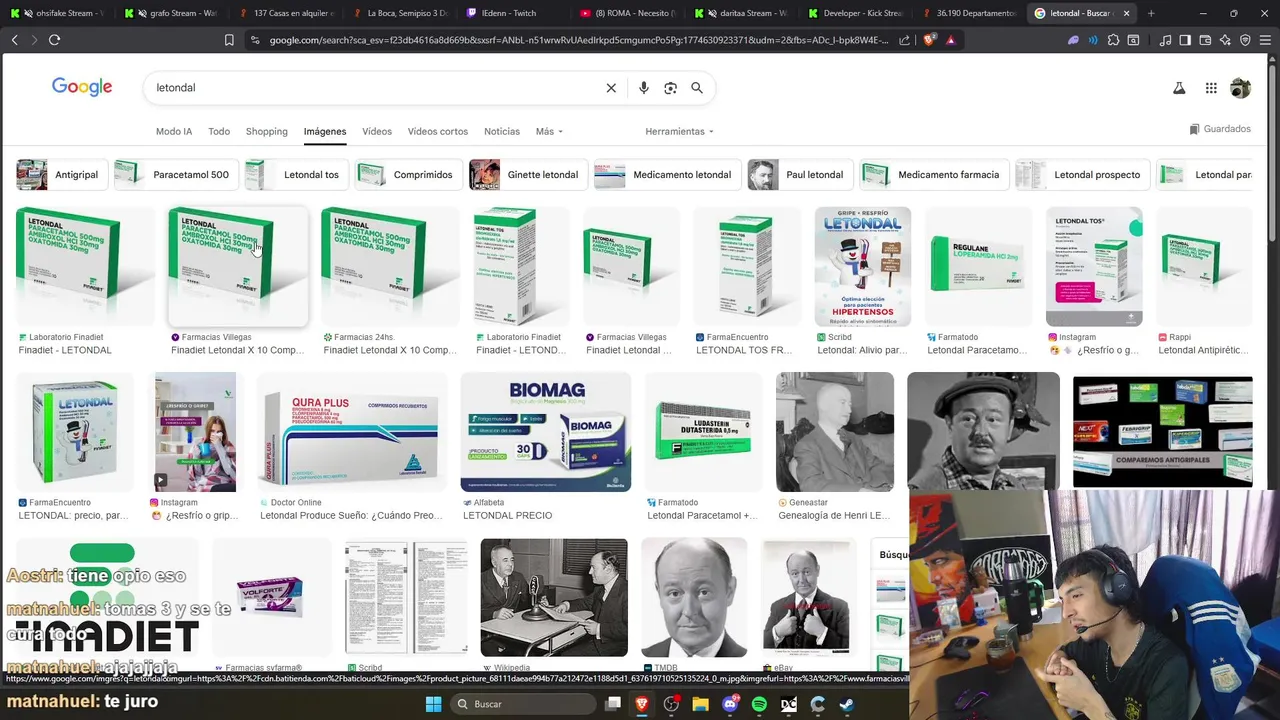
Task: Filter images by Medicamento letondal chip
Action: 667,174
